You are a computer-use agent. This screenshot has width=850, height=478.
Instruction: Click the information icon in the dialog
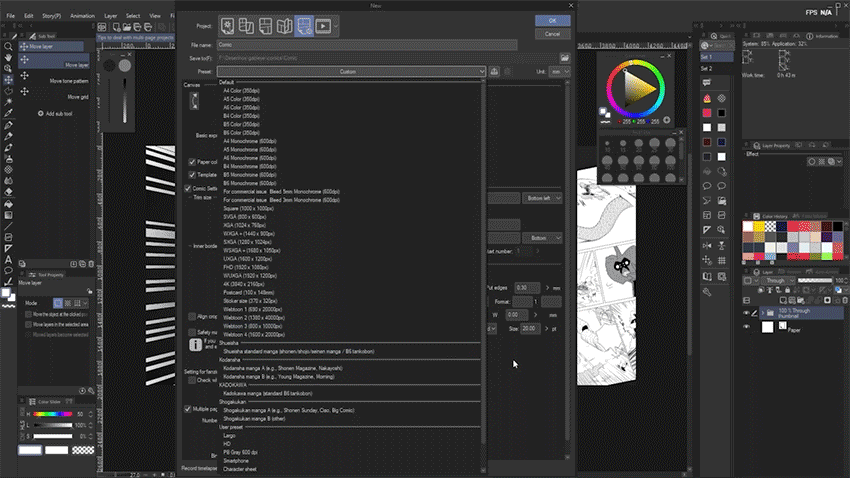pos(196,345)
